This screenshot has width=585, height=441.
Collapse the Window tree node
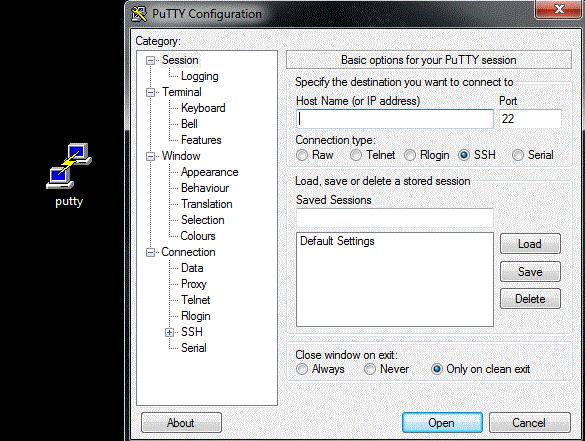click(x=150, y=156)
